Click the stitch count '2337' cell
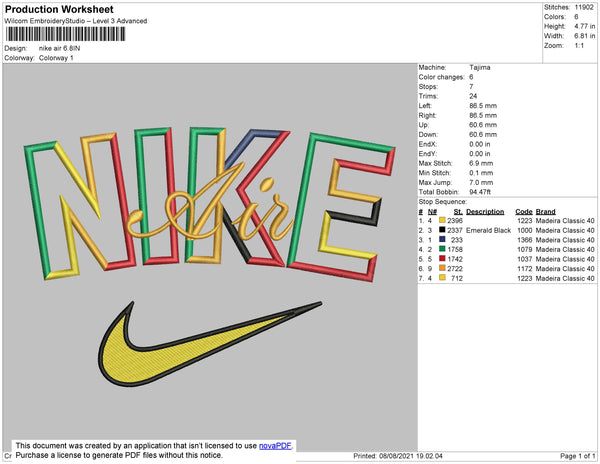 click(455, 230)
